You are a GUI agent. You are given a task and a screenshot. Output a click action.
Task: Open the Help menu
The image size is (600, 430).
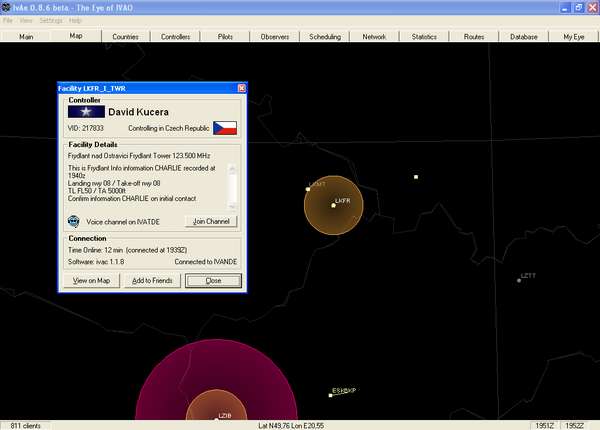75,20
